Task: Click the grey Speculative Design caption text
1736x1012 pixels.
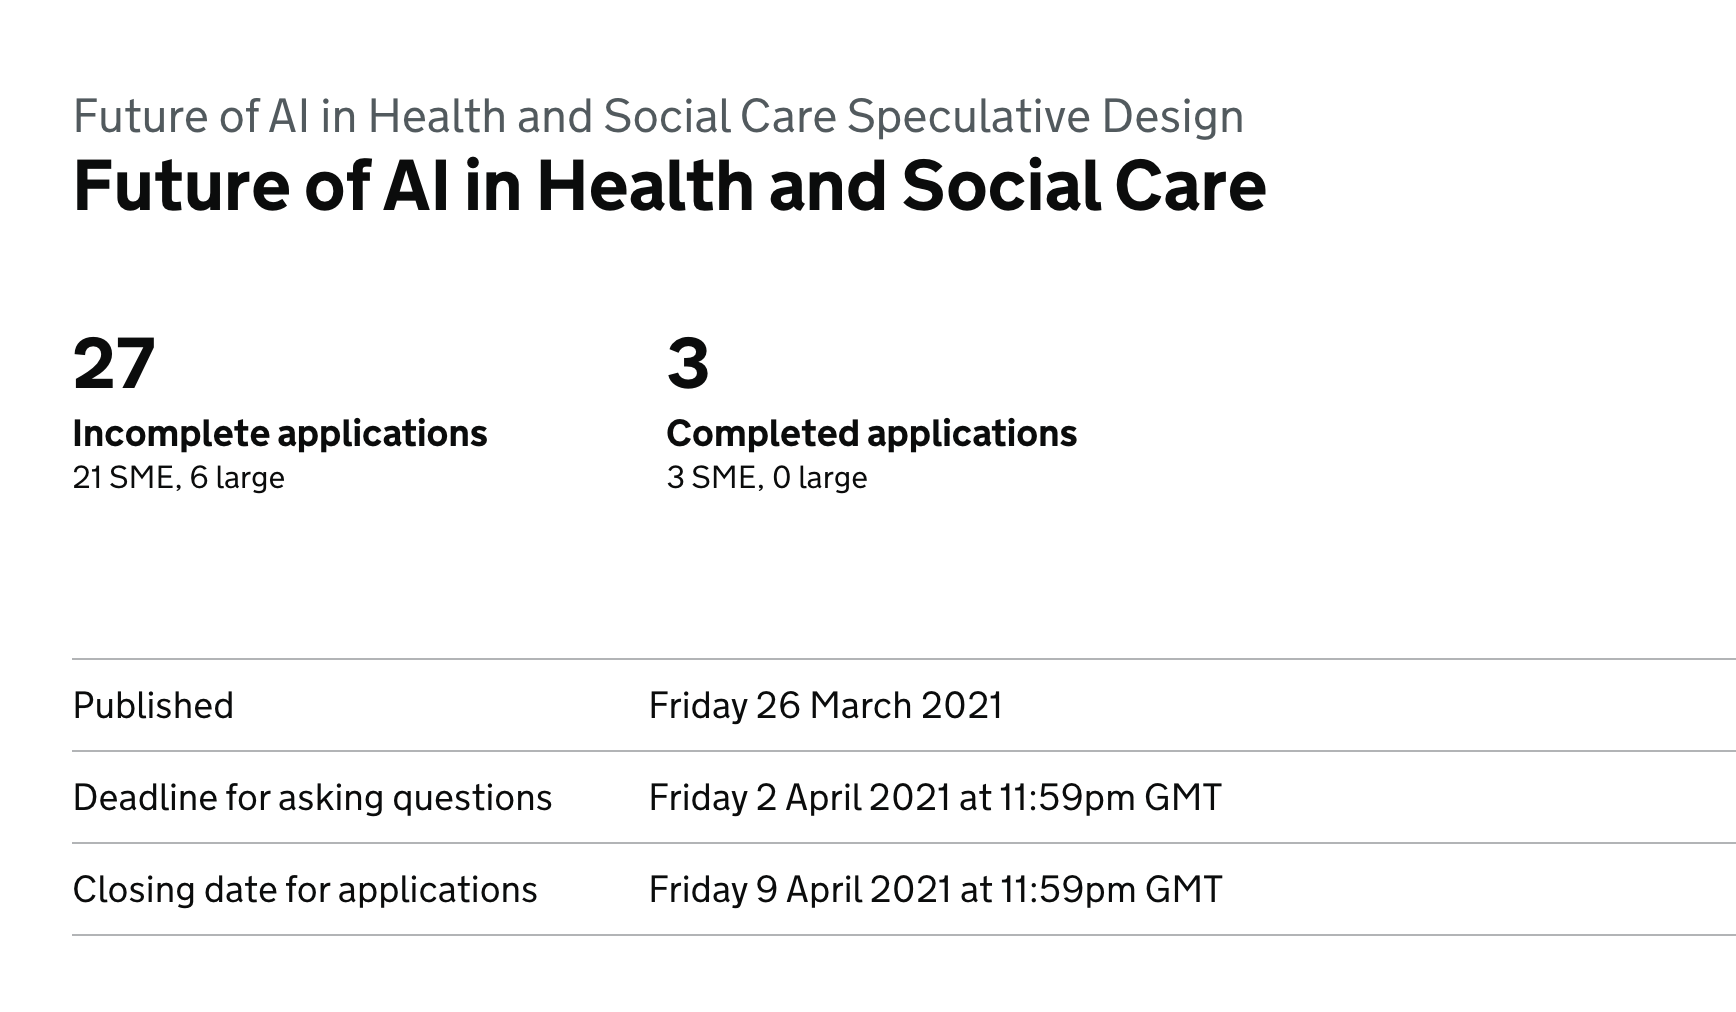Action: (x=658, y=117)
